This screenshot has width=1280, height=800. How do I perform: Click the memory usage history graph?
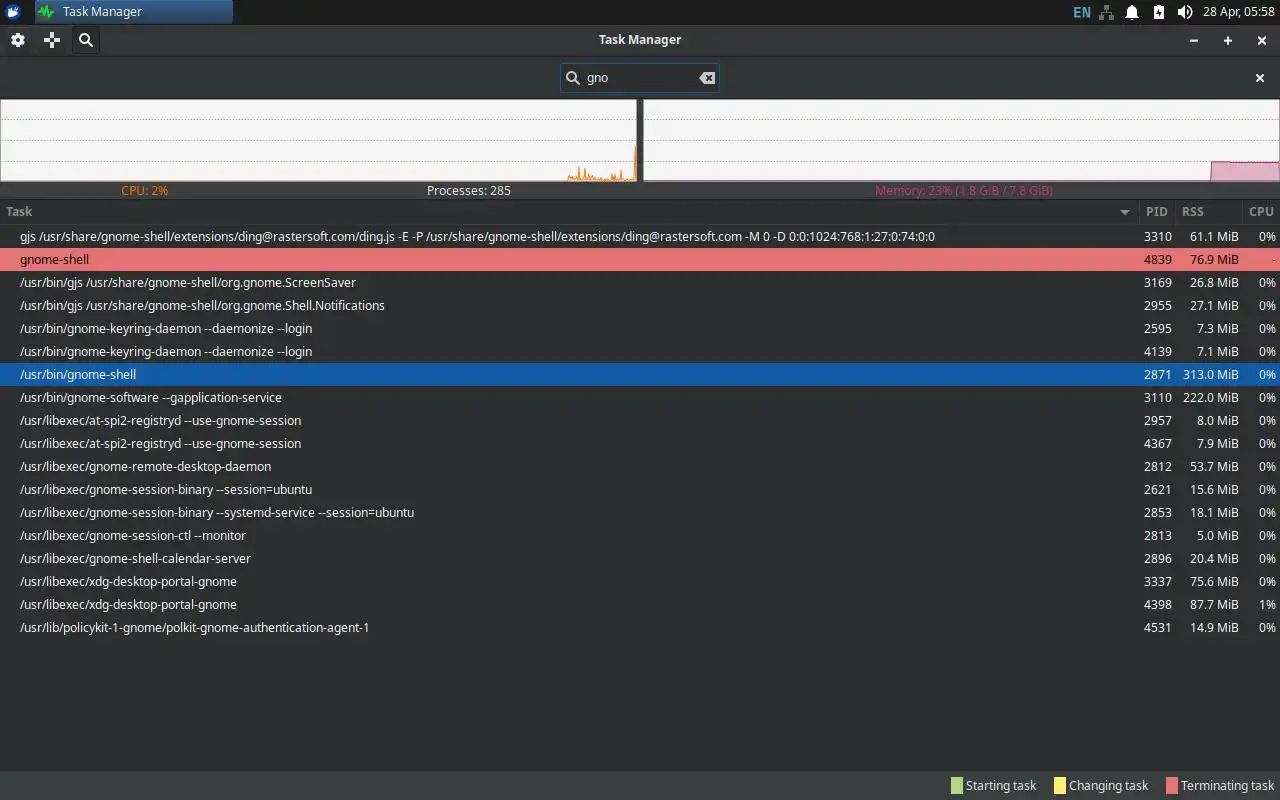tap(961, 140)
